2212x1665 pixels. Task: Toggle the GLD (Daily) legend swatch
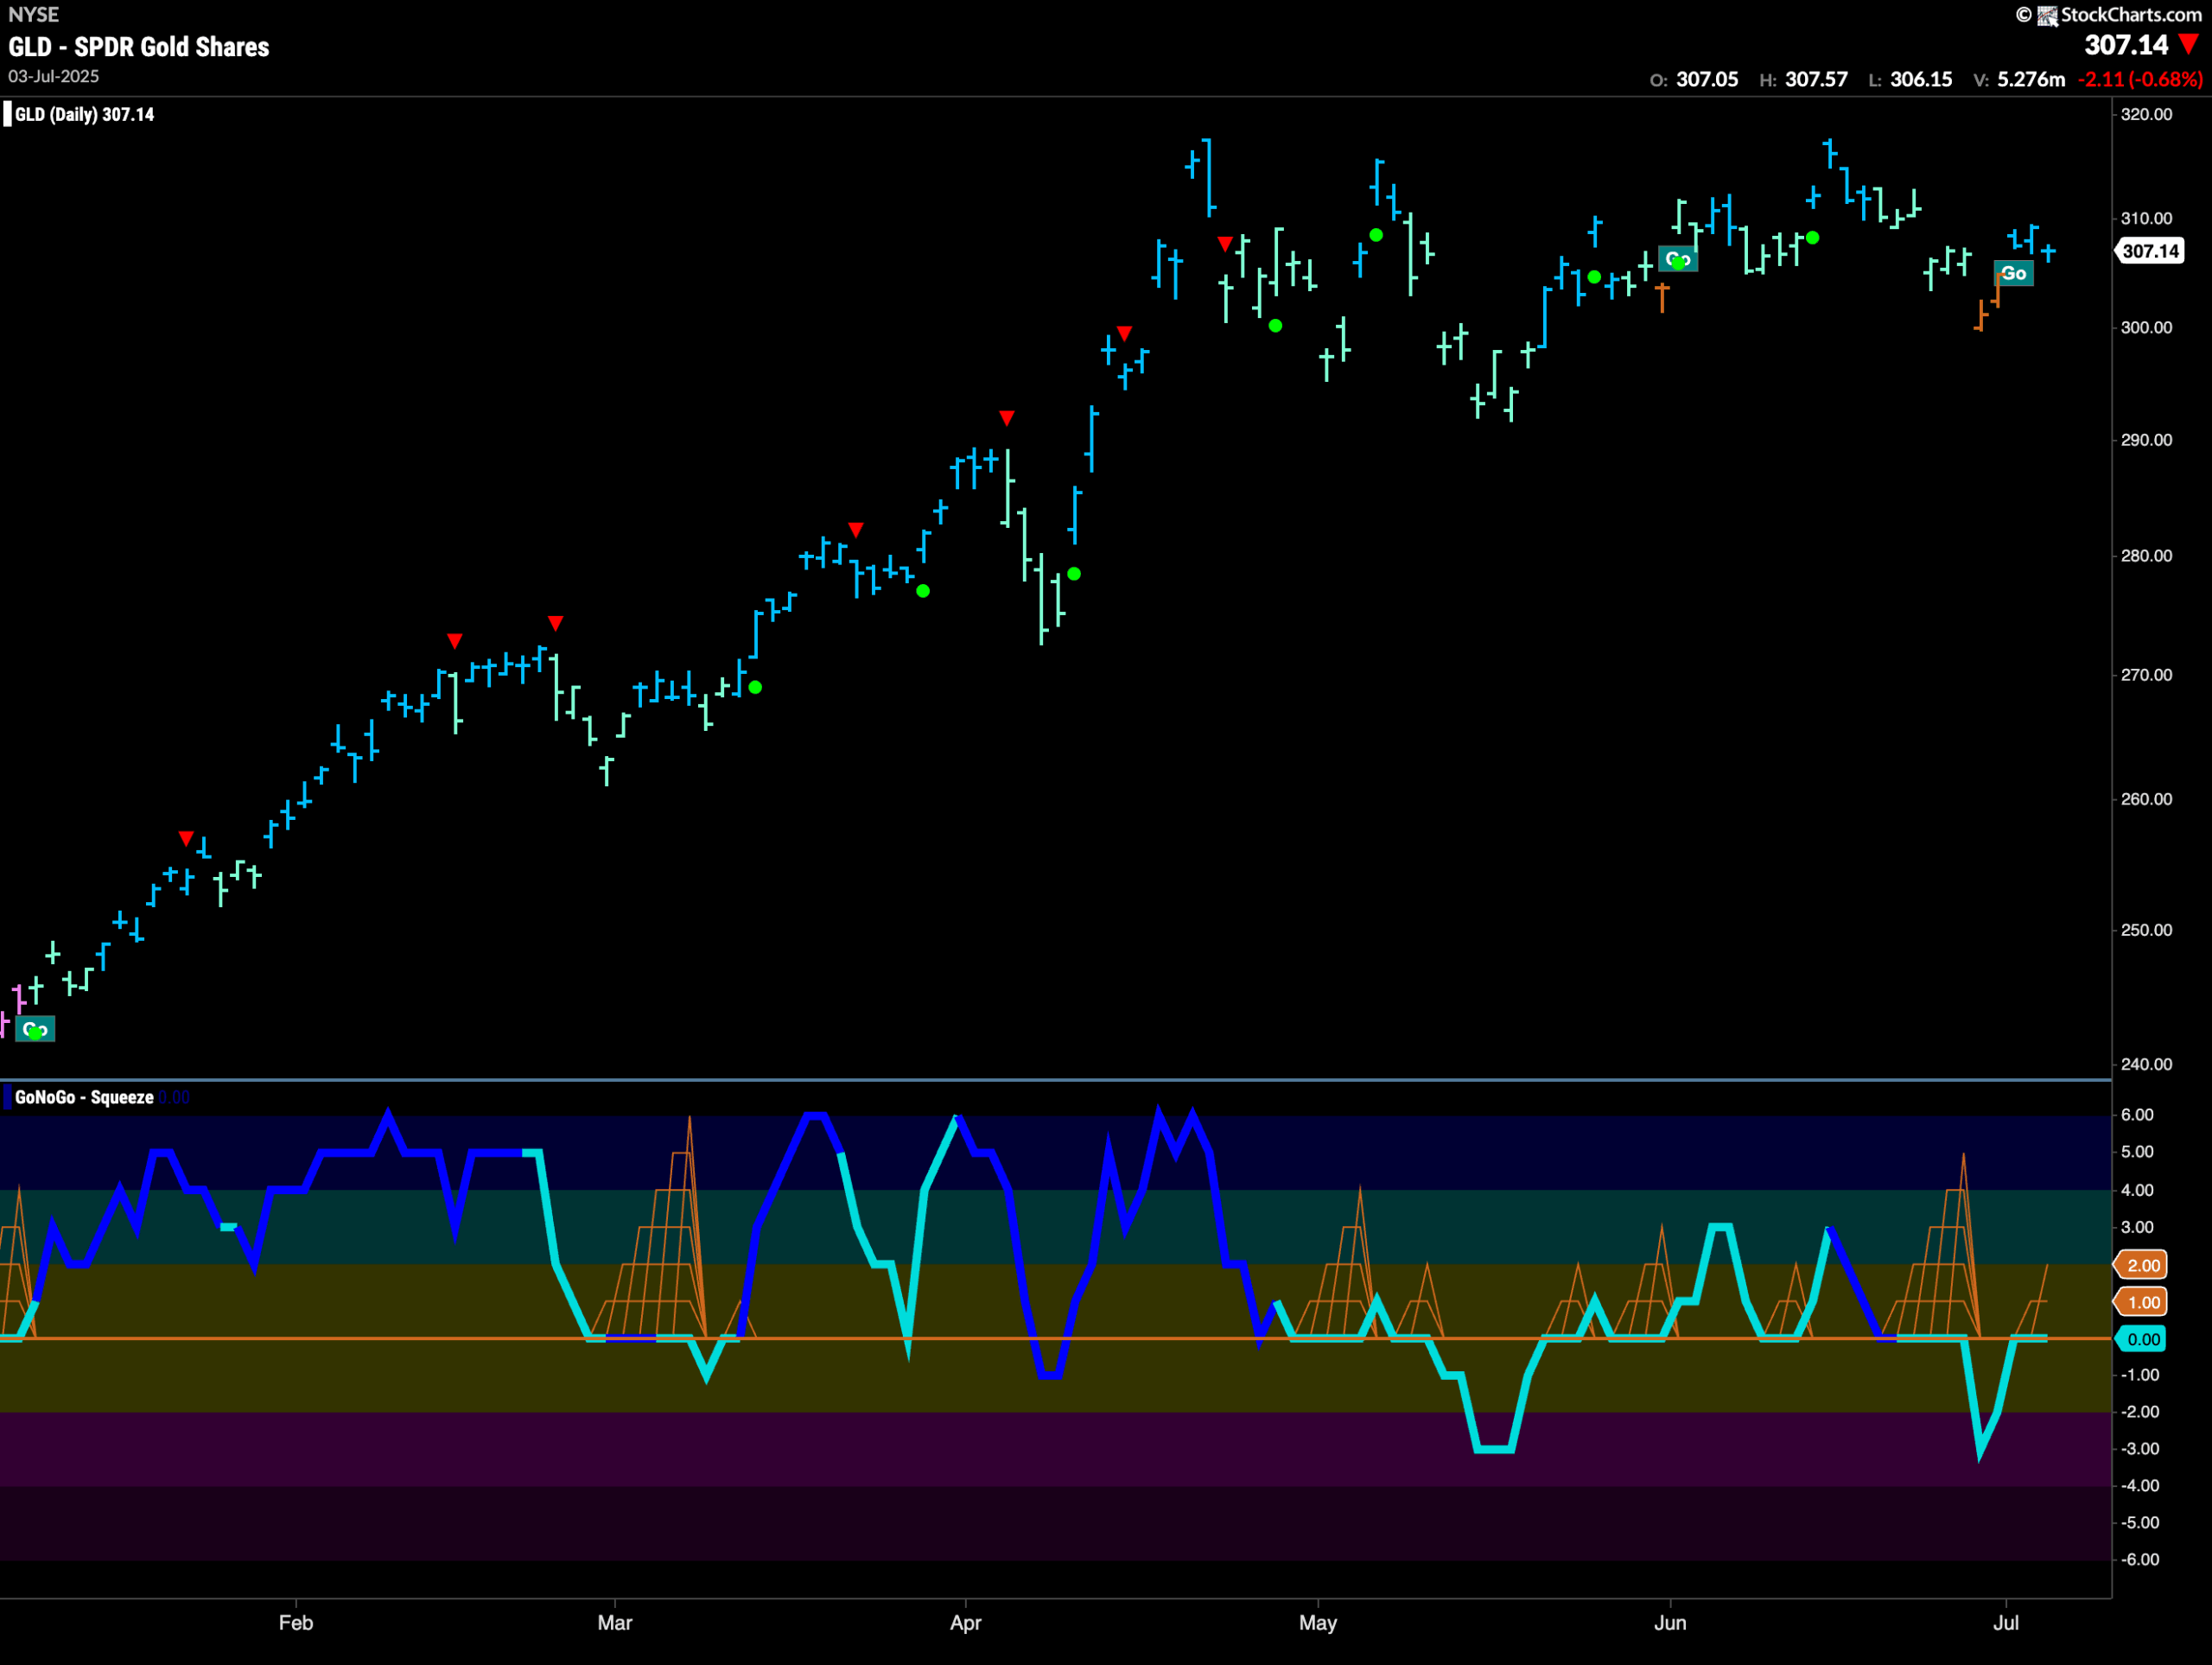click(8, 114)
